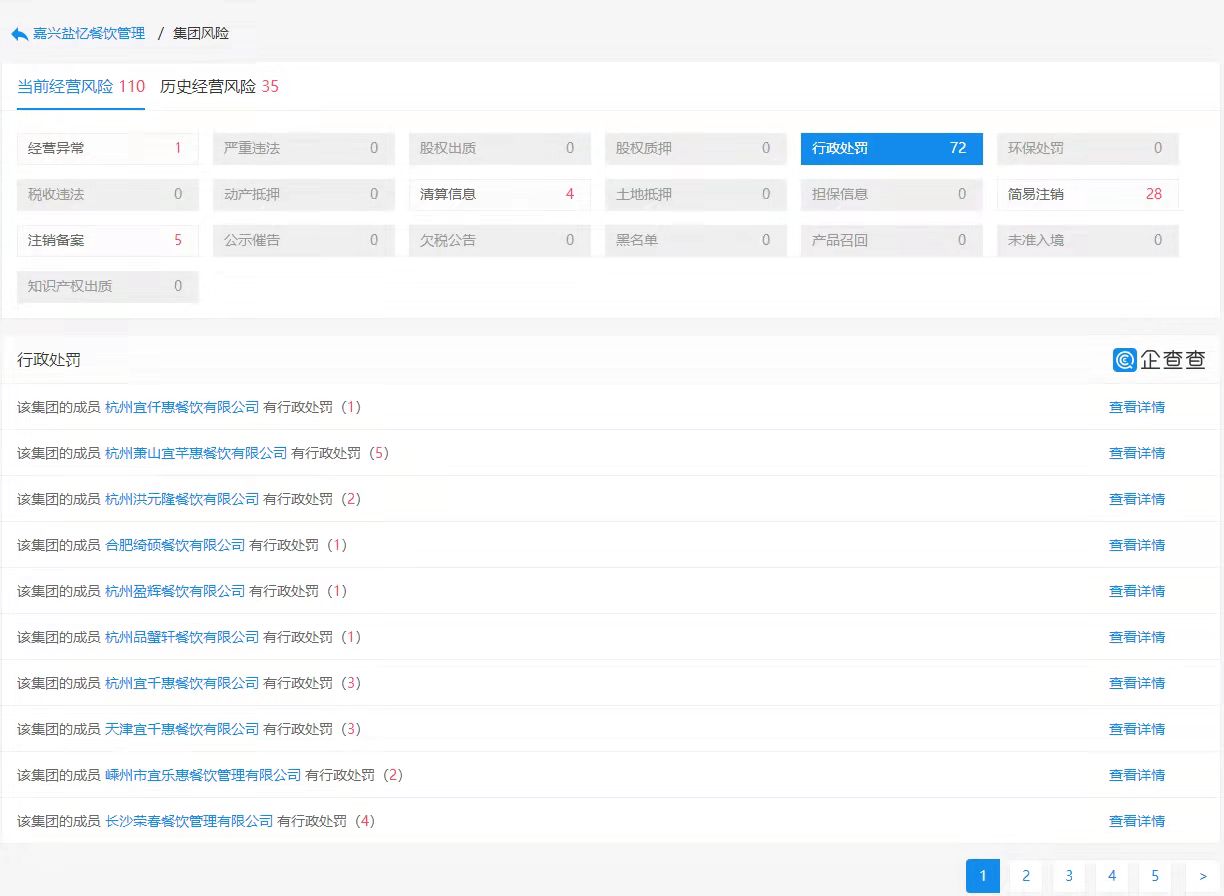The image size is (1224, 896).
Task: Click 查看详情 for 杭州宜千惠餐饮有限公司
Action: click(x=1137, y=684)
